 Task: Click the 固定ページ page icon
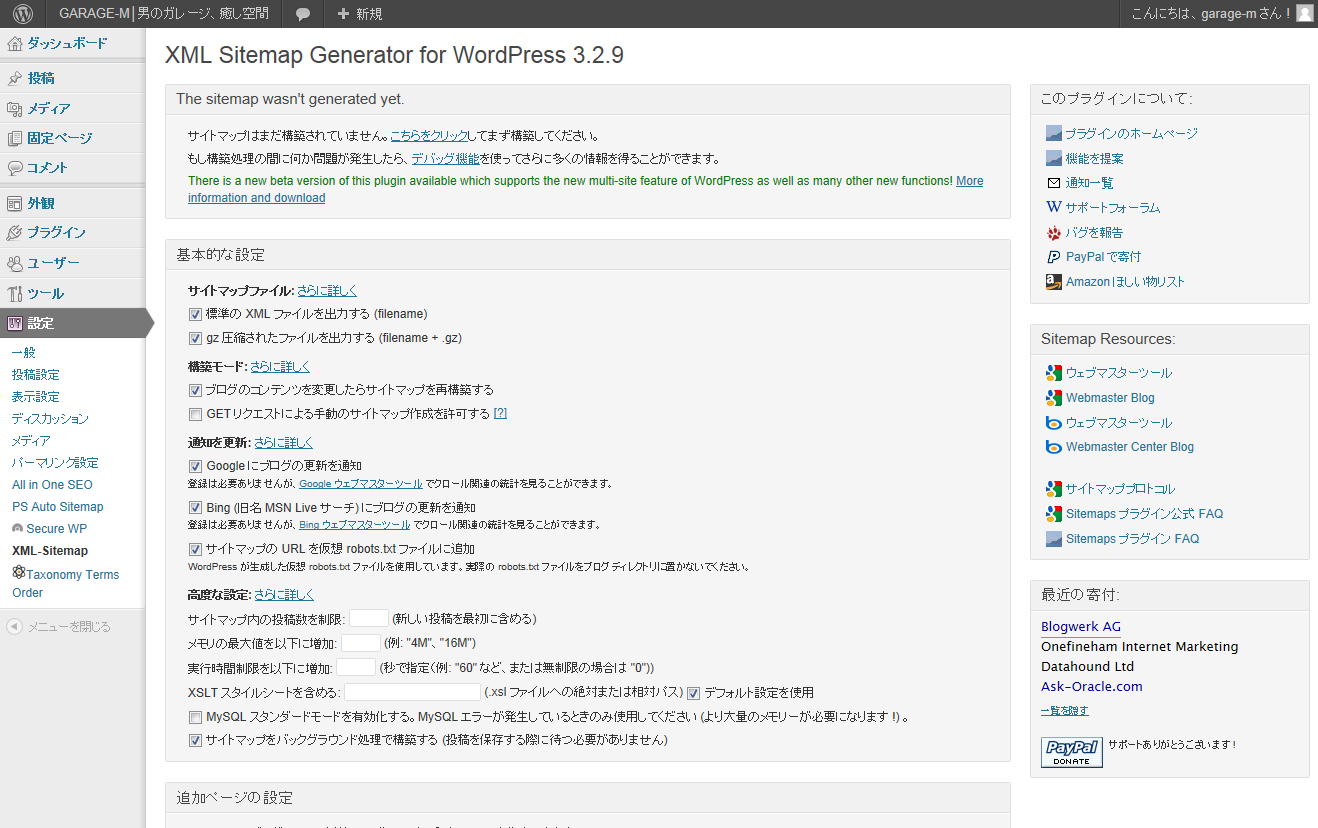click(x=15, y=138)
